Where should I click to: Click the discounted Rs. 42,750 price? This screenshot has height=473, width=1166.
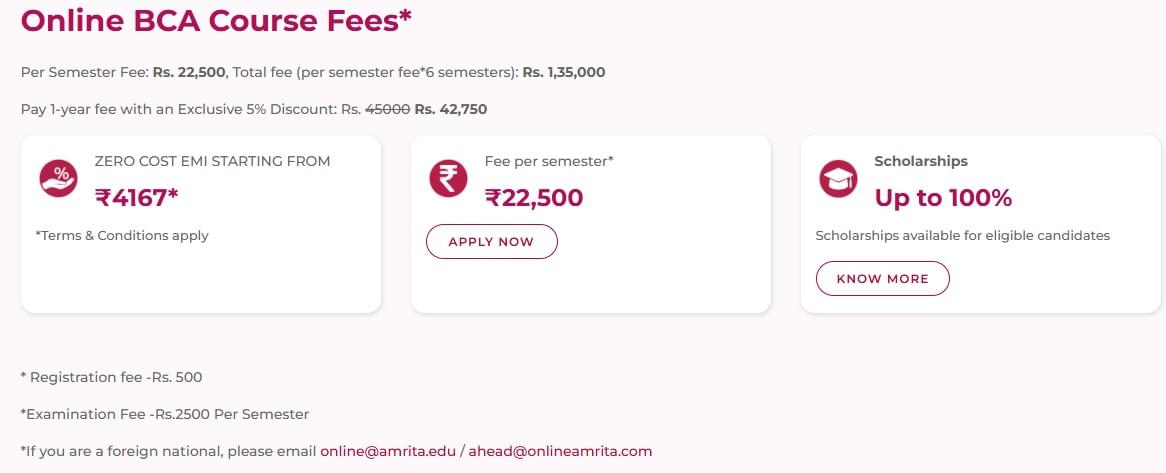coord(451,109)
